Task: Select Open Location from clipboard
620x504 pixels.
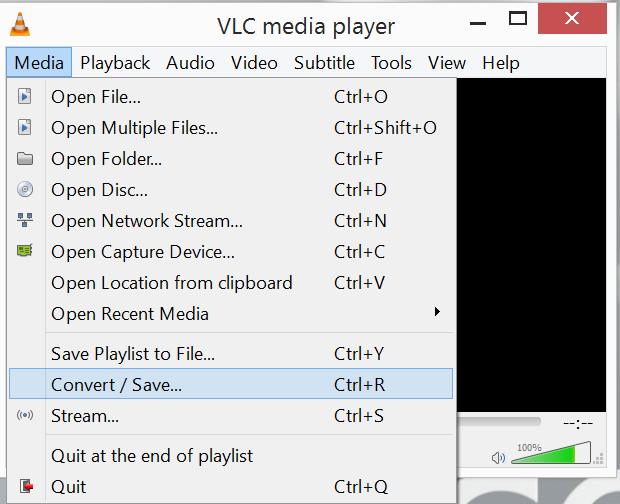Action: pyautogui.click(x=172, y=283)
